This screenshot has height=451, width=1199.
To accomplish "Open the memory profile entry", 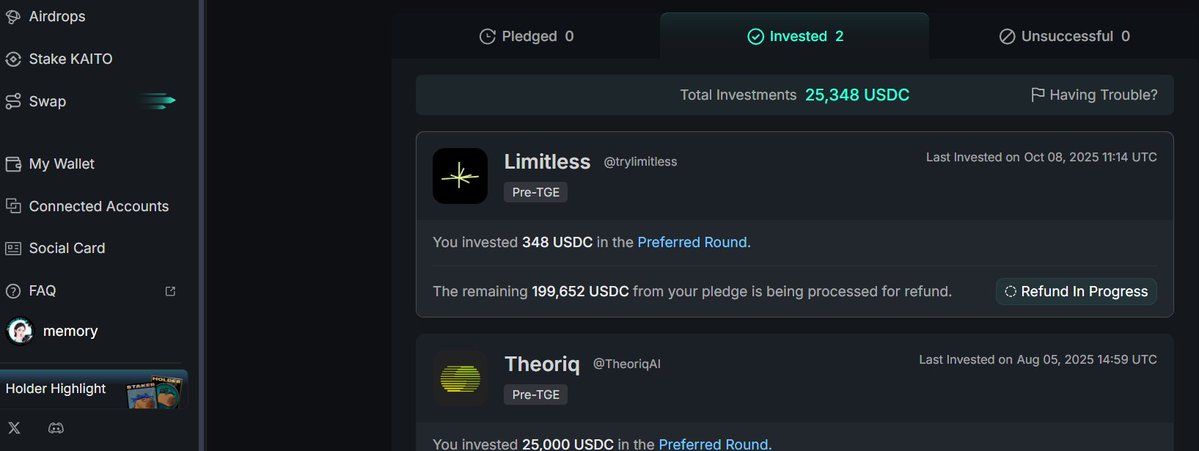I will click(x=69, y=331).
